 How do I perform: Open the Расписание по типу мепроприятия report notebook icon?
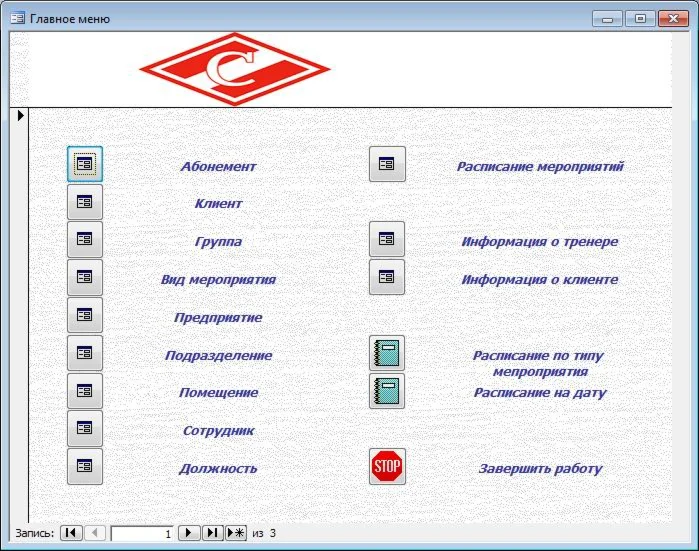(387, 353)
